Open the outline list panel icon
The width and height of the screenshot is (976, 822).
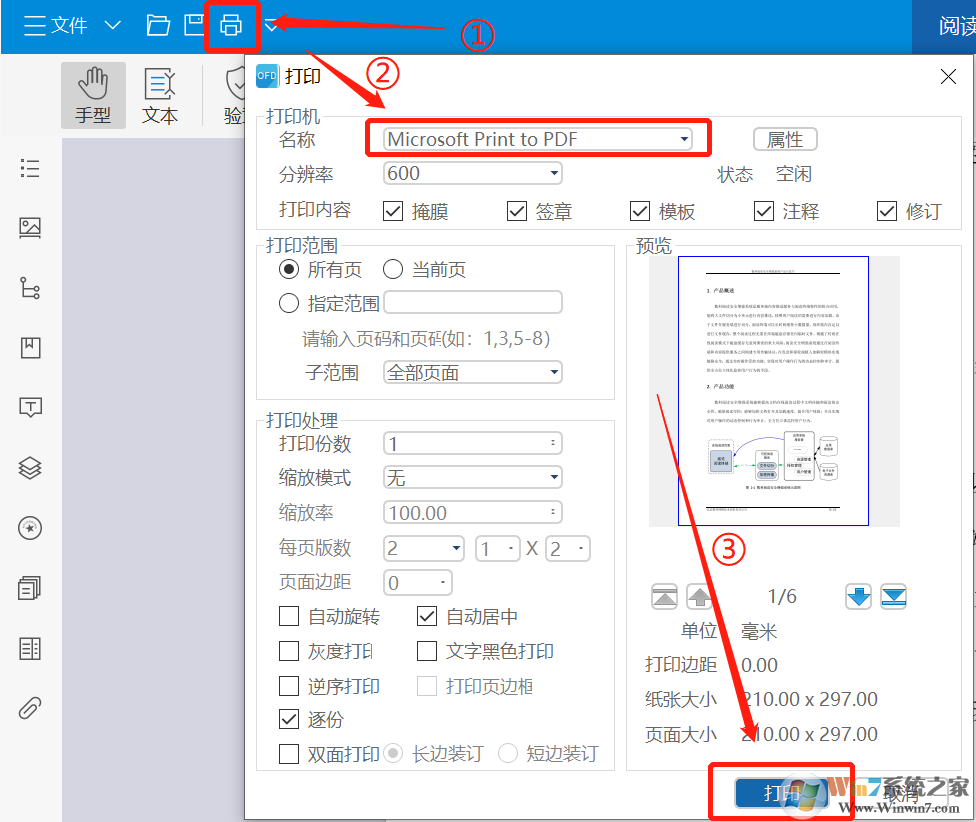pyautogui.click(x=30, y=168)
